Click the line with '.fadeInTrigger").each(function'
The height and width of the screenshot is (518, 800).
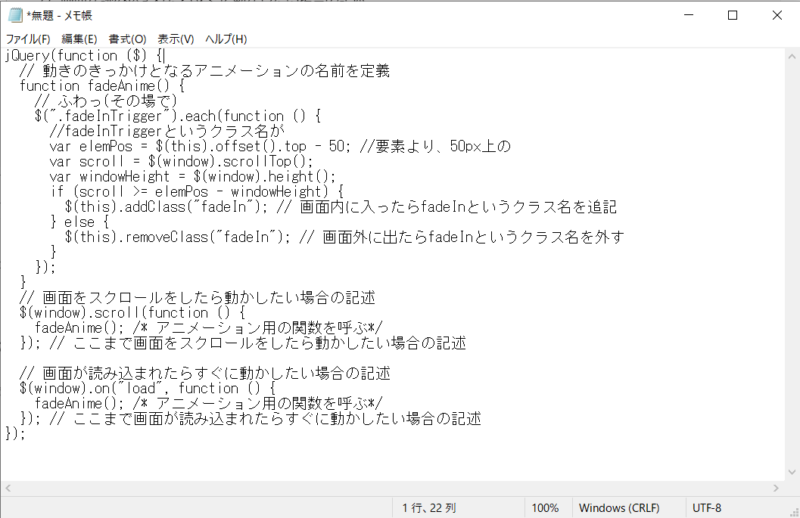(178, 116)
